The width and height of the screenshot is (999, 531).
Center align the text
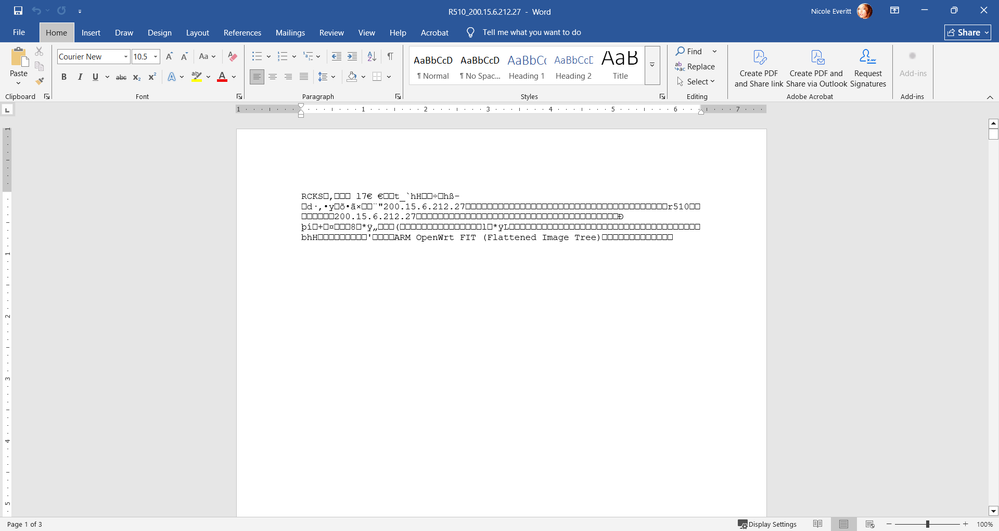pos(273,77)
